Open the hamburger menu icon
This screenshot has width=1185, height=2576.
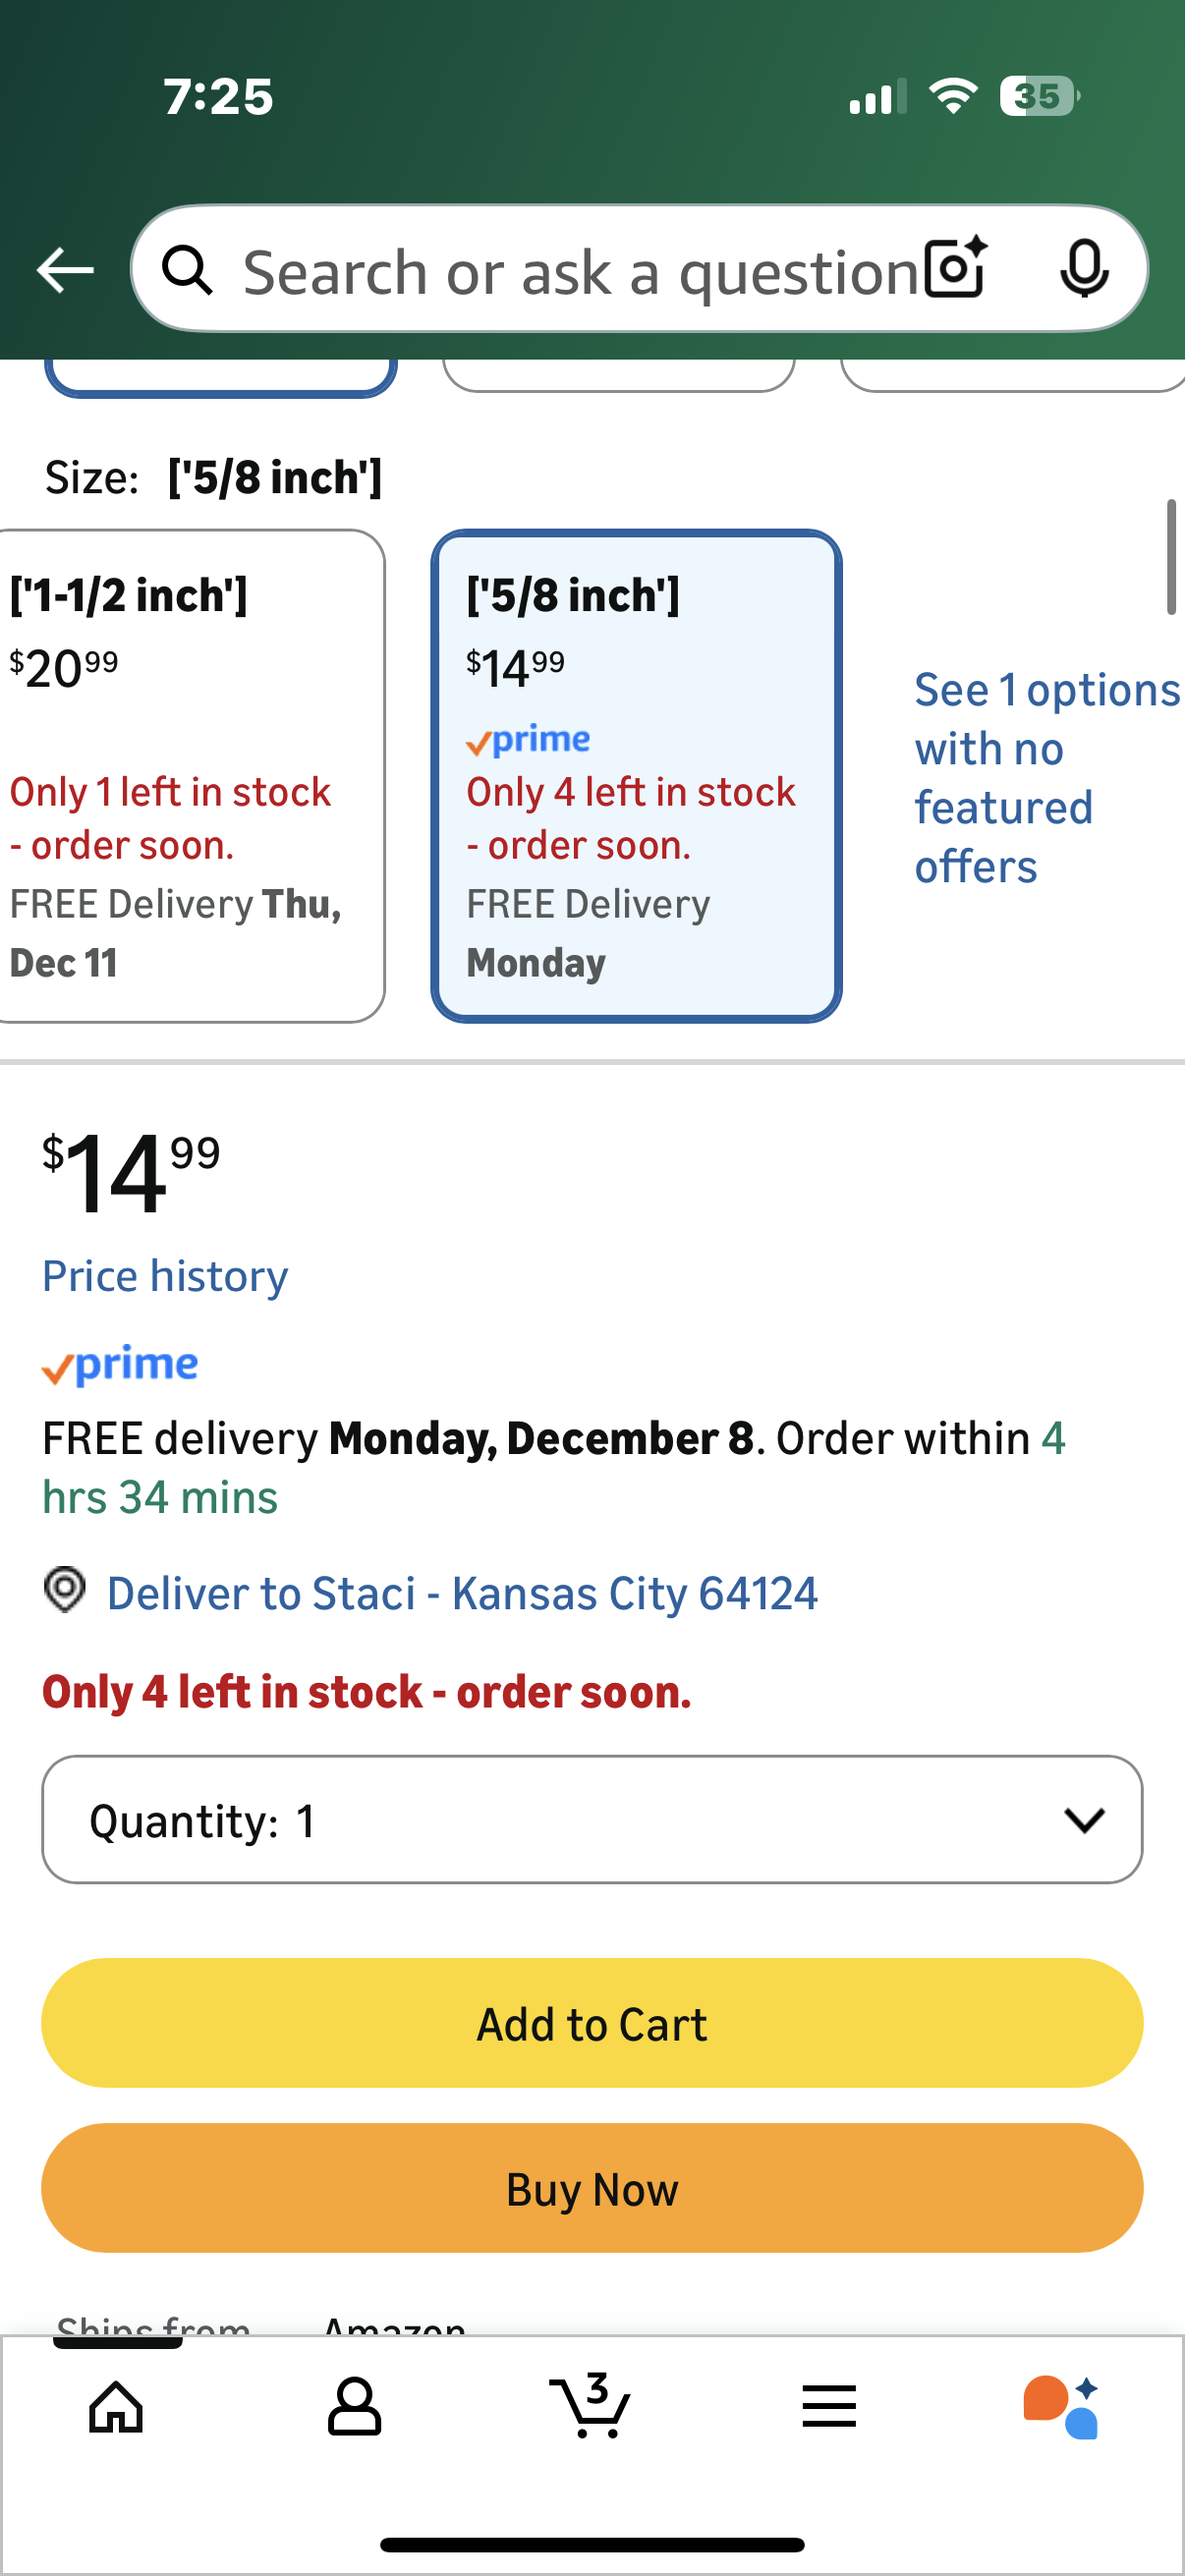click(828, 2406)
